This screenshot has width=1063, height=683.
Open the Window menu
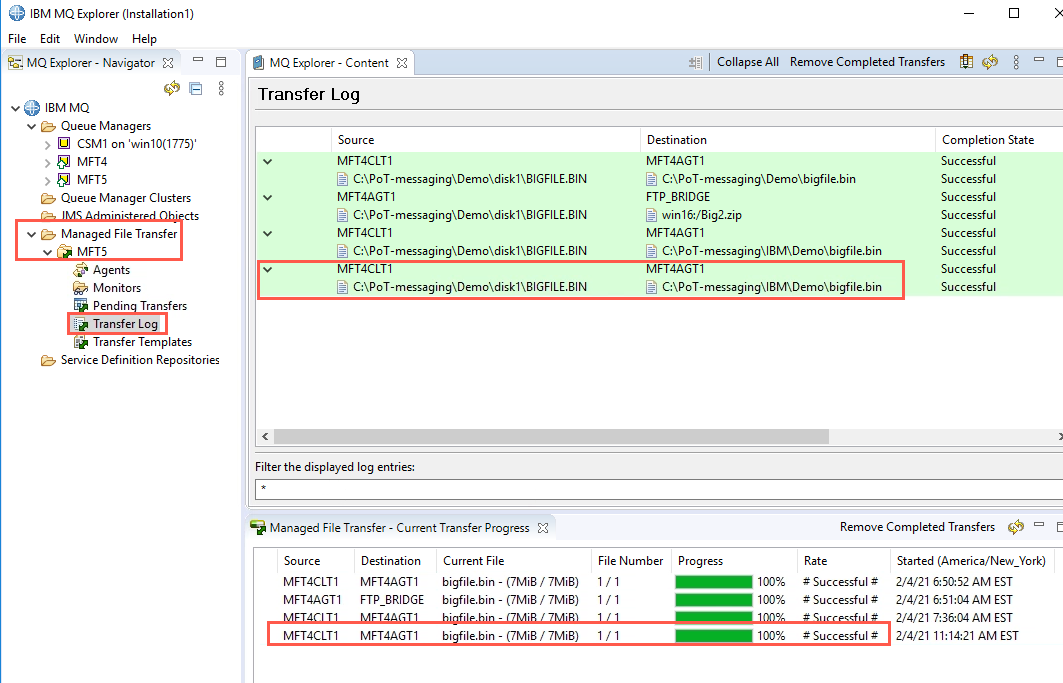pyautogui.click(x=96, y=39)
